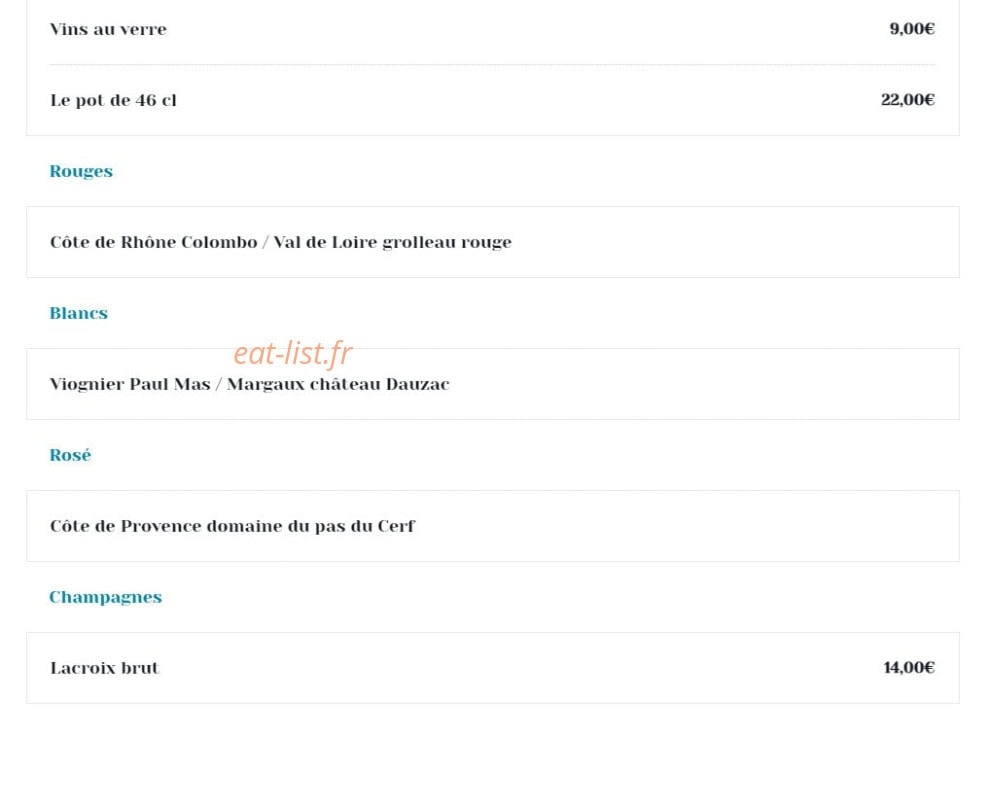Select the 22,00€ price

click(908, 100)
